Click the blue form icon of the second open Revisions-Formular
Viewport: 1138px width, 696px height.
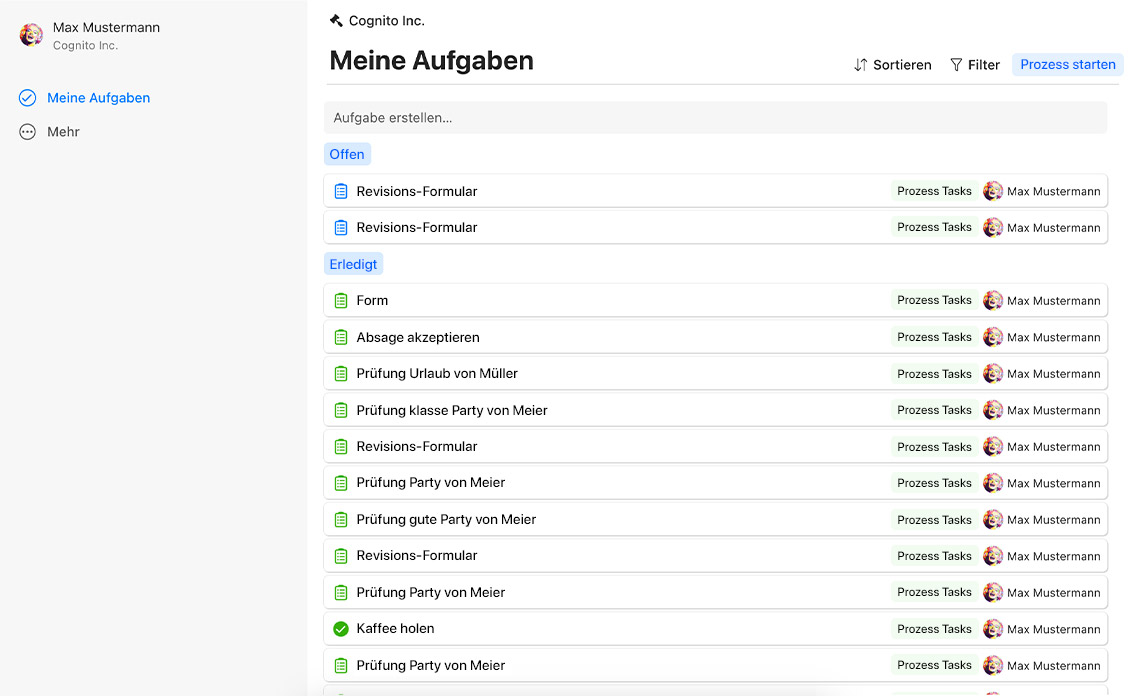(340, 228)
